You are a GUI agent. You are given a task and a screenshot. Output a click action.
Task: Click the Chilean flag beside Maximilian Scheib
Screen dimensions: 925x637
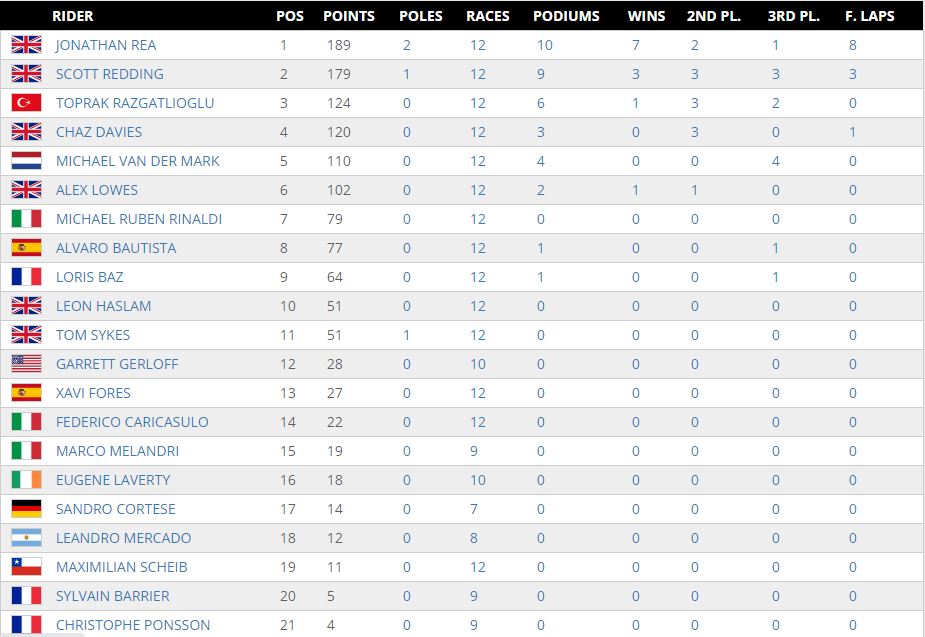(x=27, y=566)
